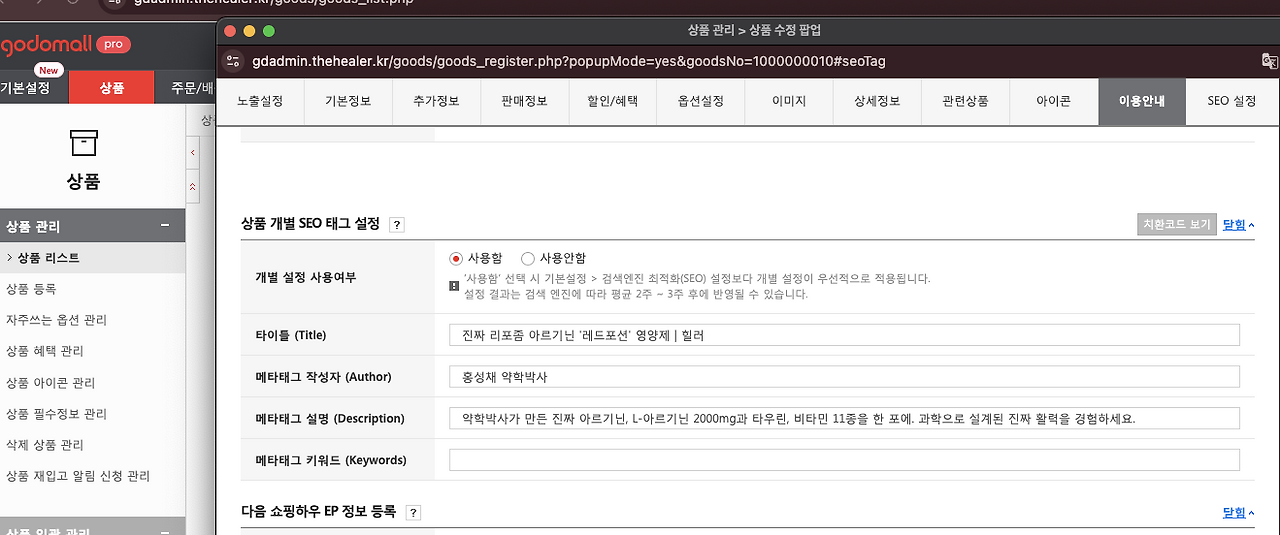Switch to the 관련상품 tab
Image resolution: width=1280 pixels, height=535 pixels.
pyautogui.click(x=965, y=101)
